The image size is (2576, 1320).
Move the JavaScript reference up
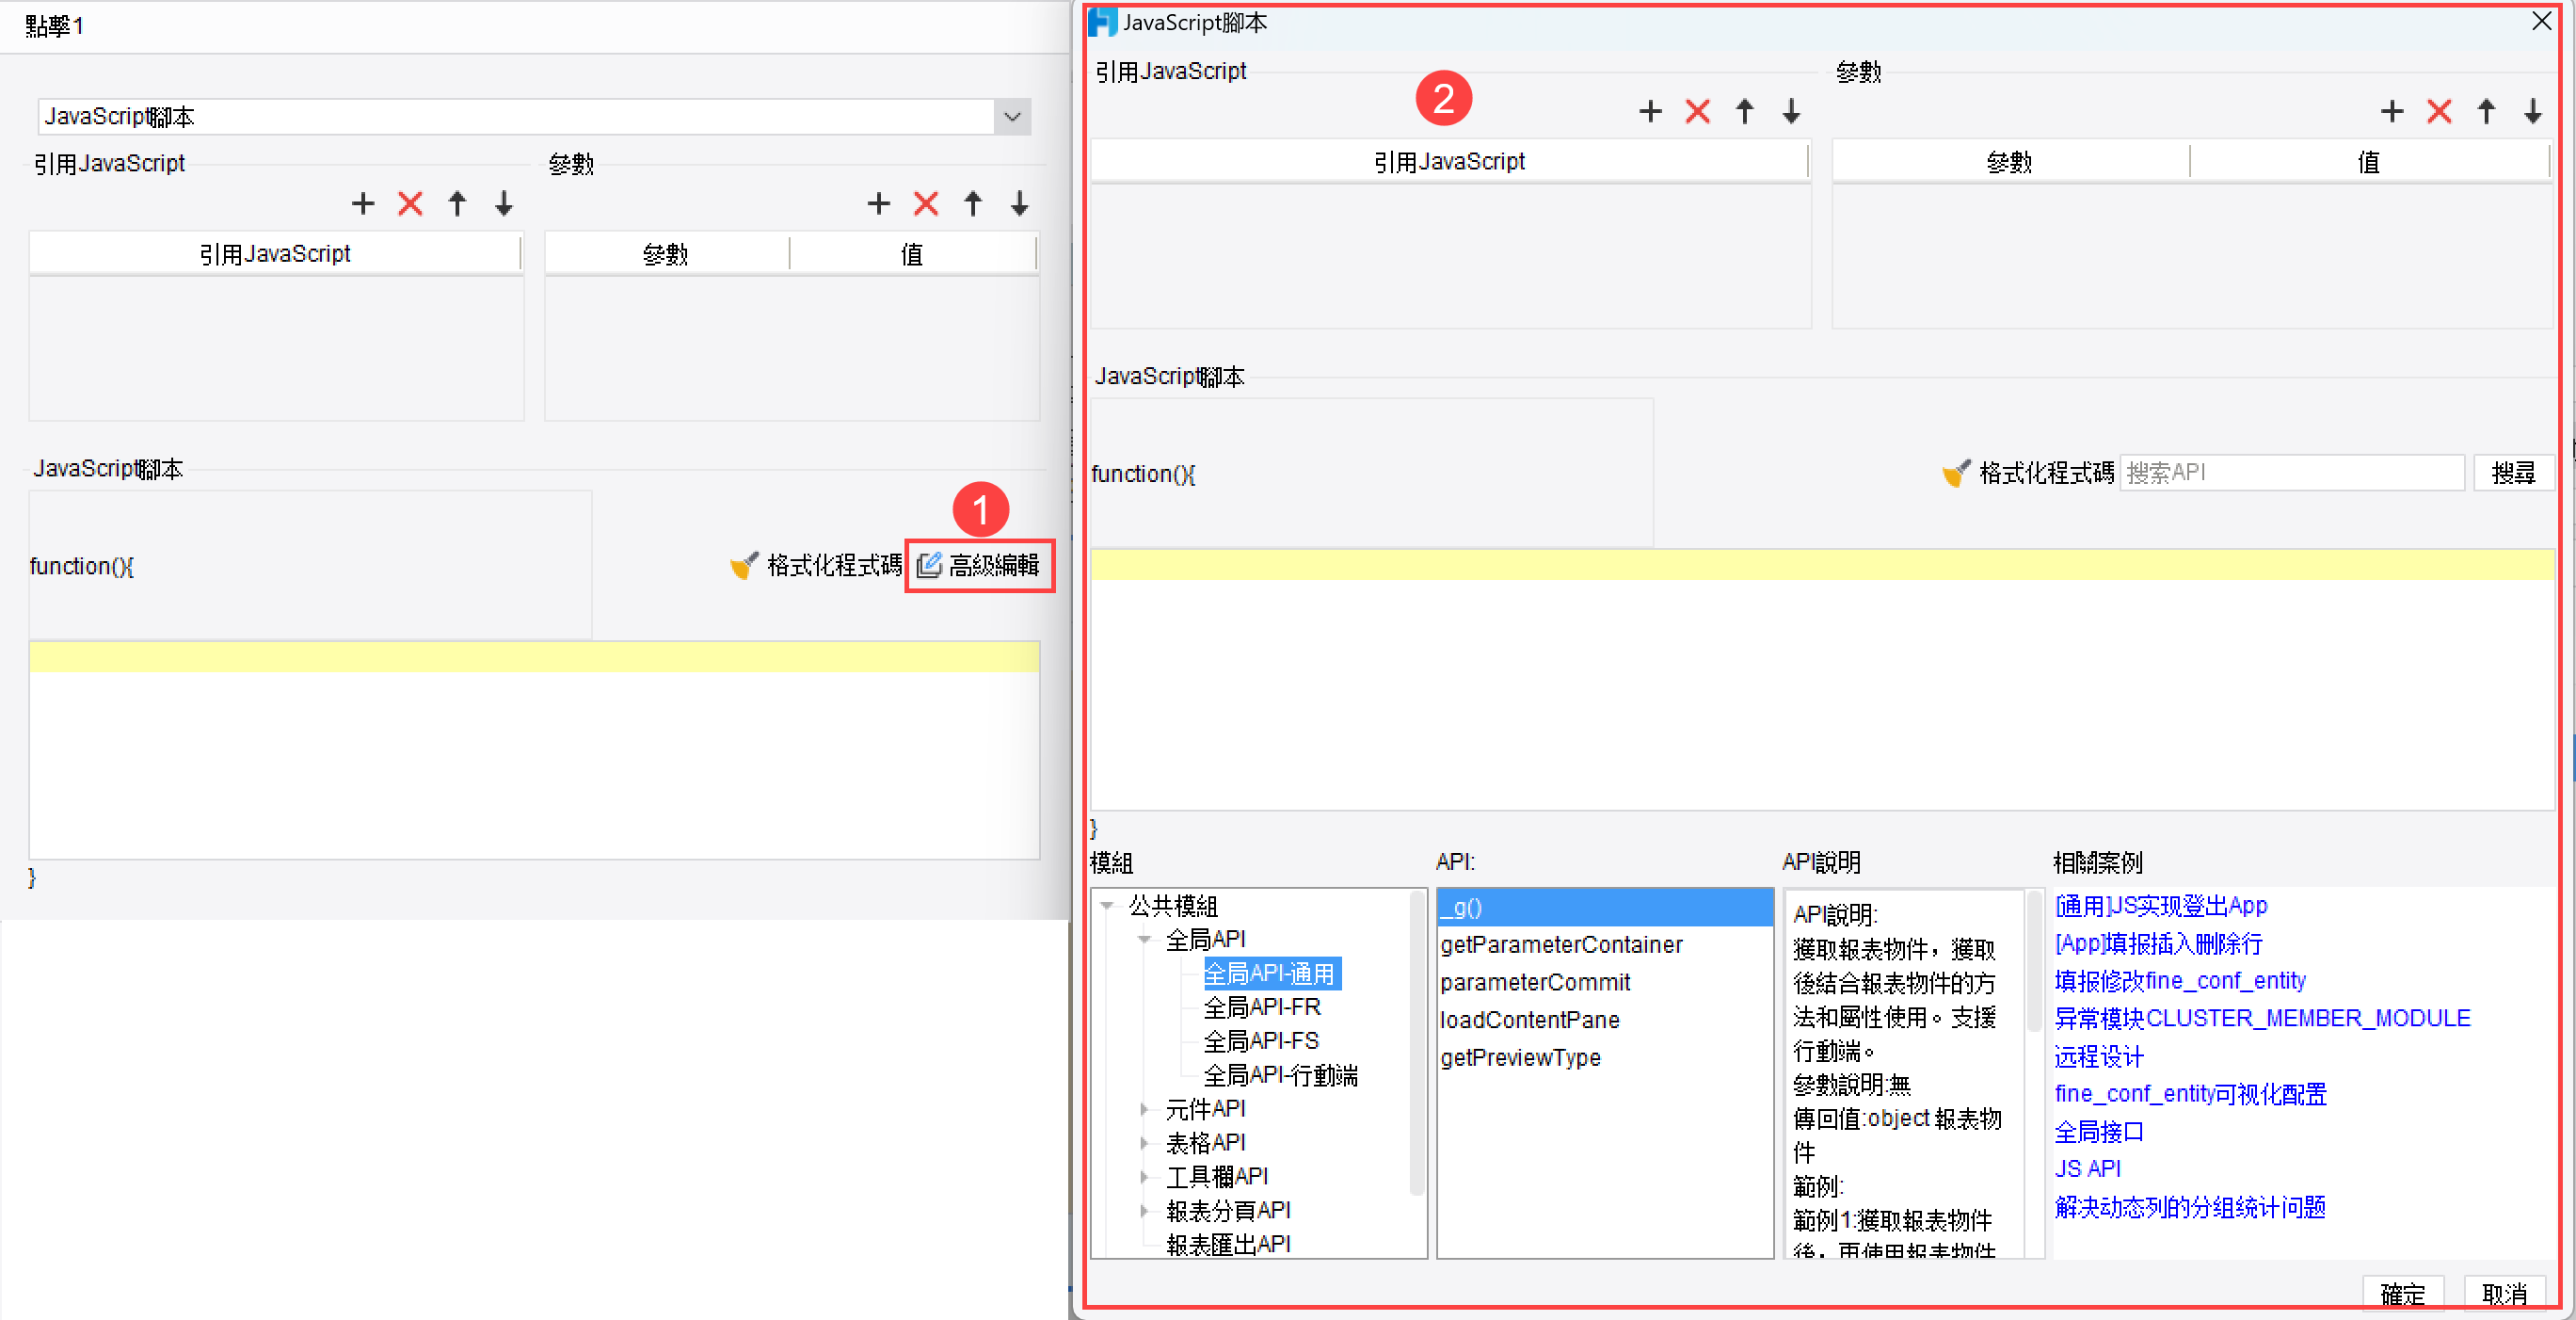(1744, 112)
